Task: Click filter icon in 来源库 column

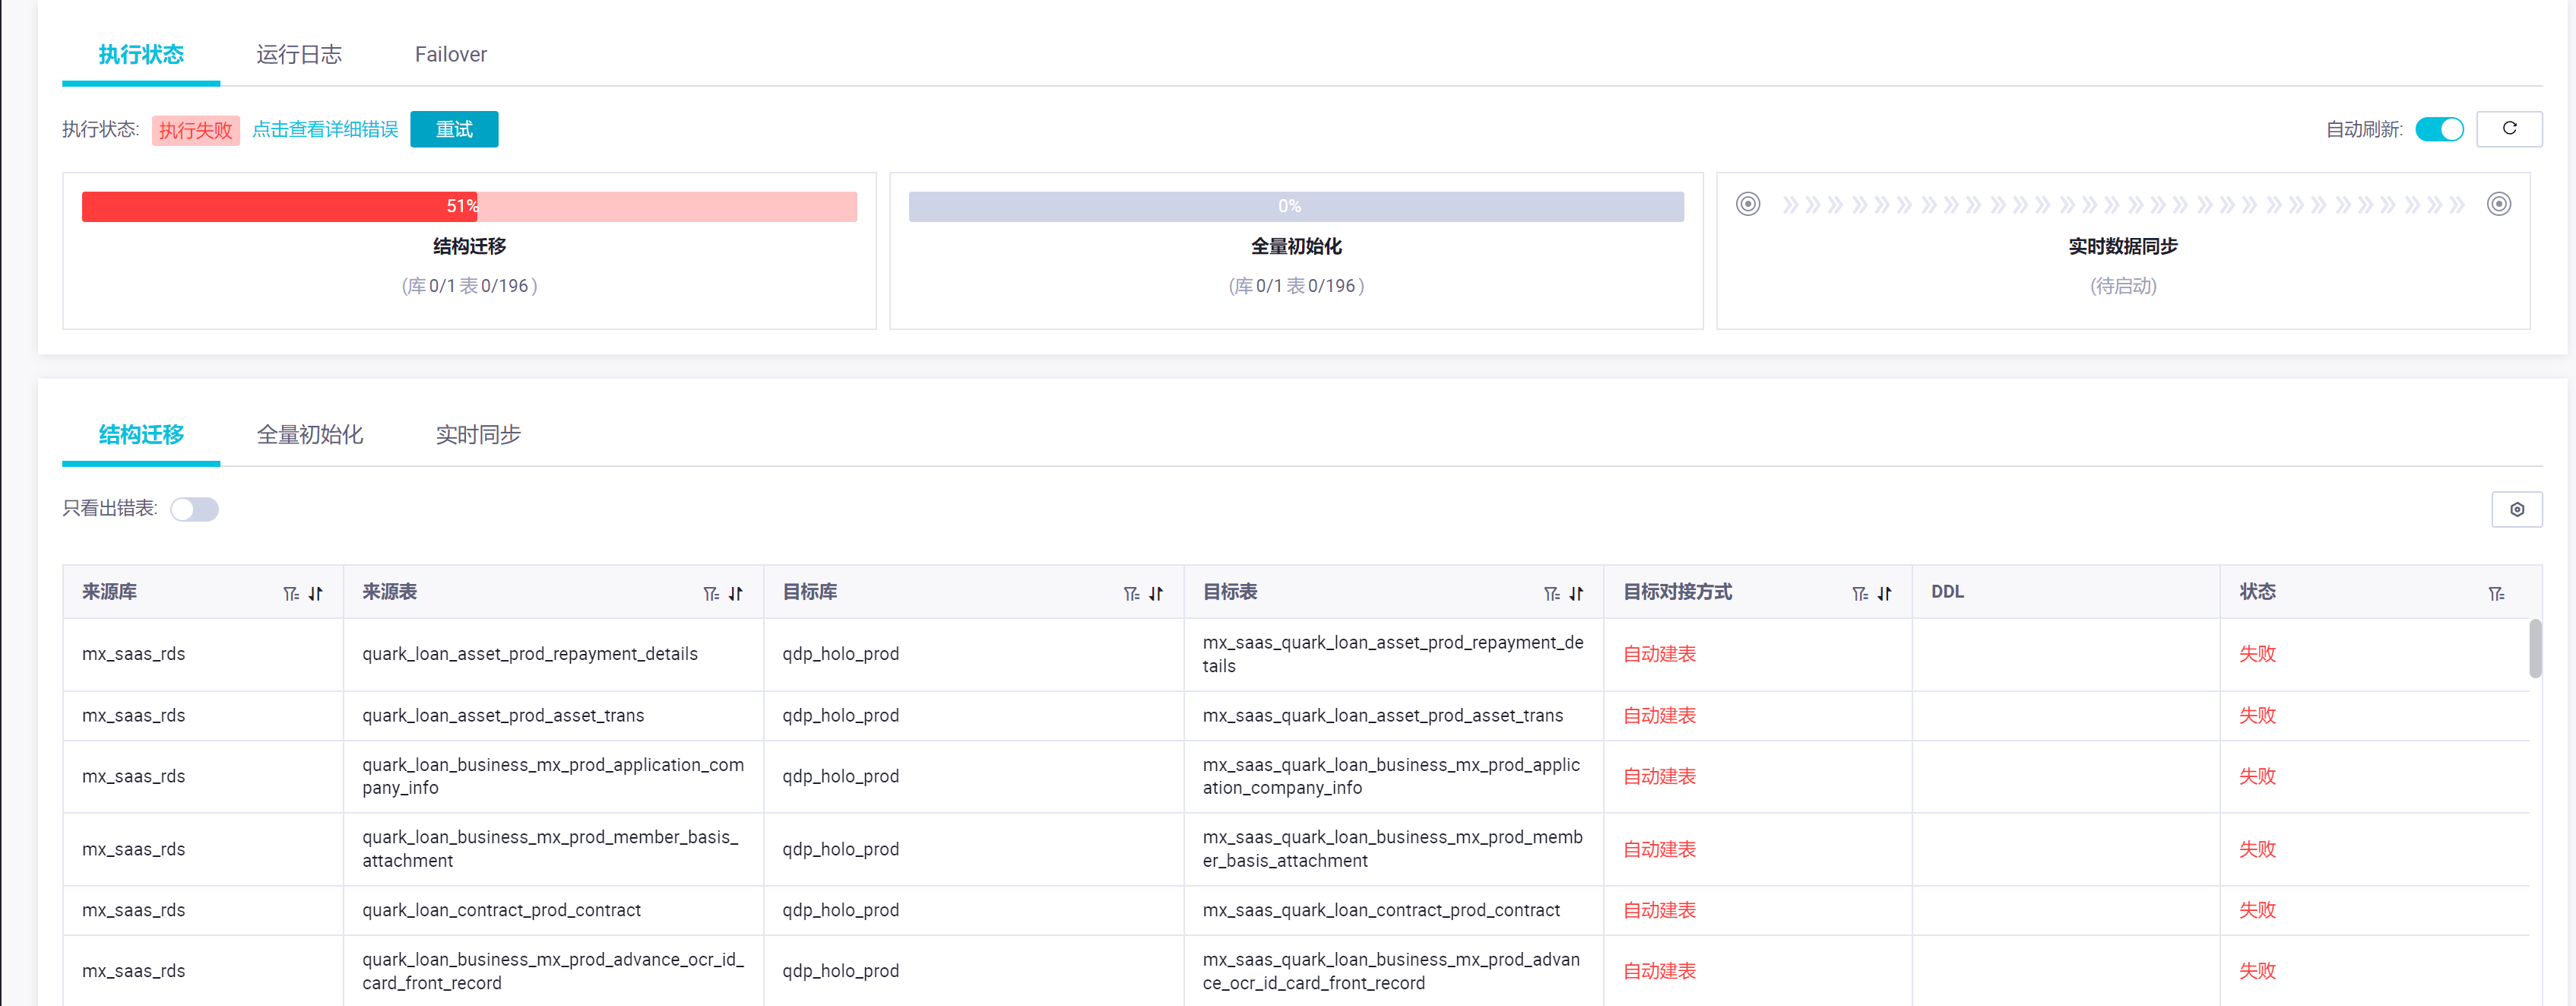Action: coord(290,593)
